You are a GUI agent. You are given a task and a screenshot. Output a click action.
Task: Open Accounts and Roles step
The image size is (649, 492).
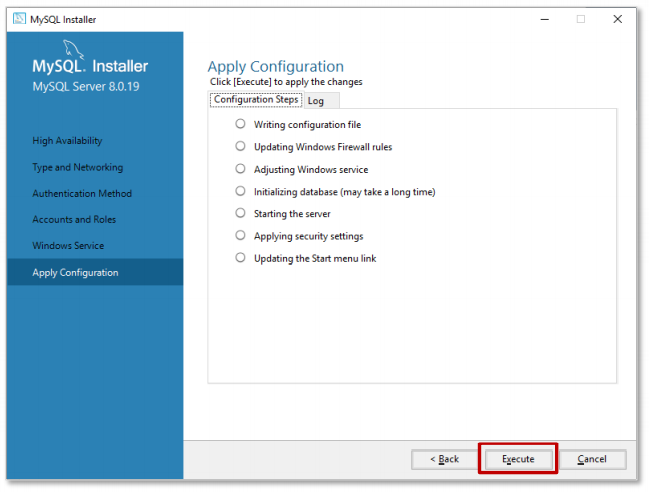pyautogui.click(x=74, y=219)
